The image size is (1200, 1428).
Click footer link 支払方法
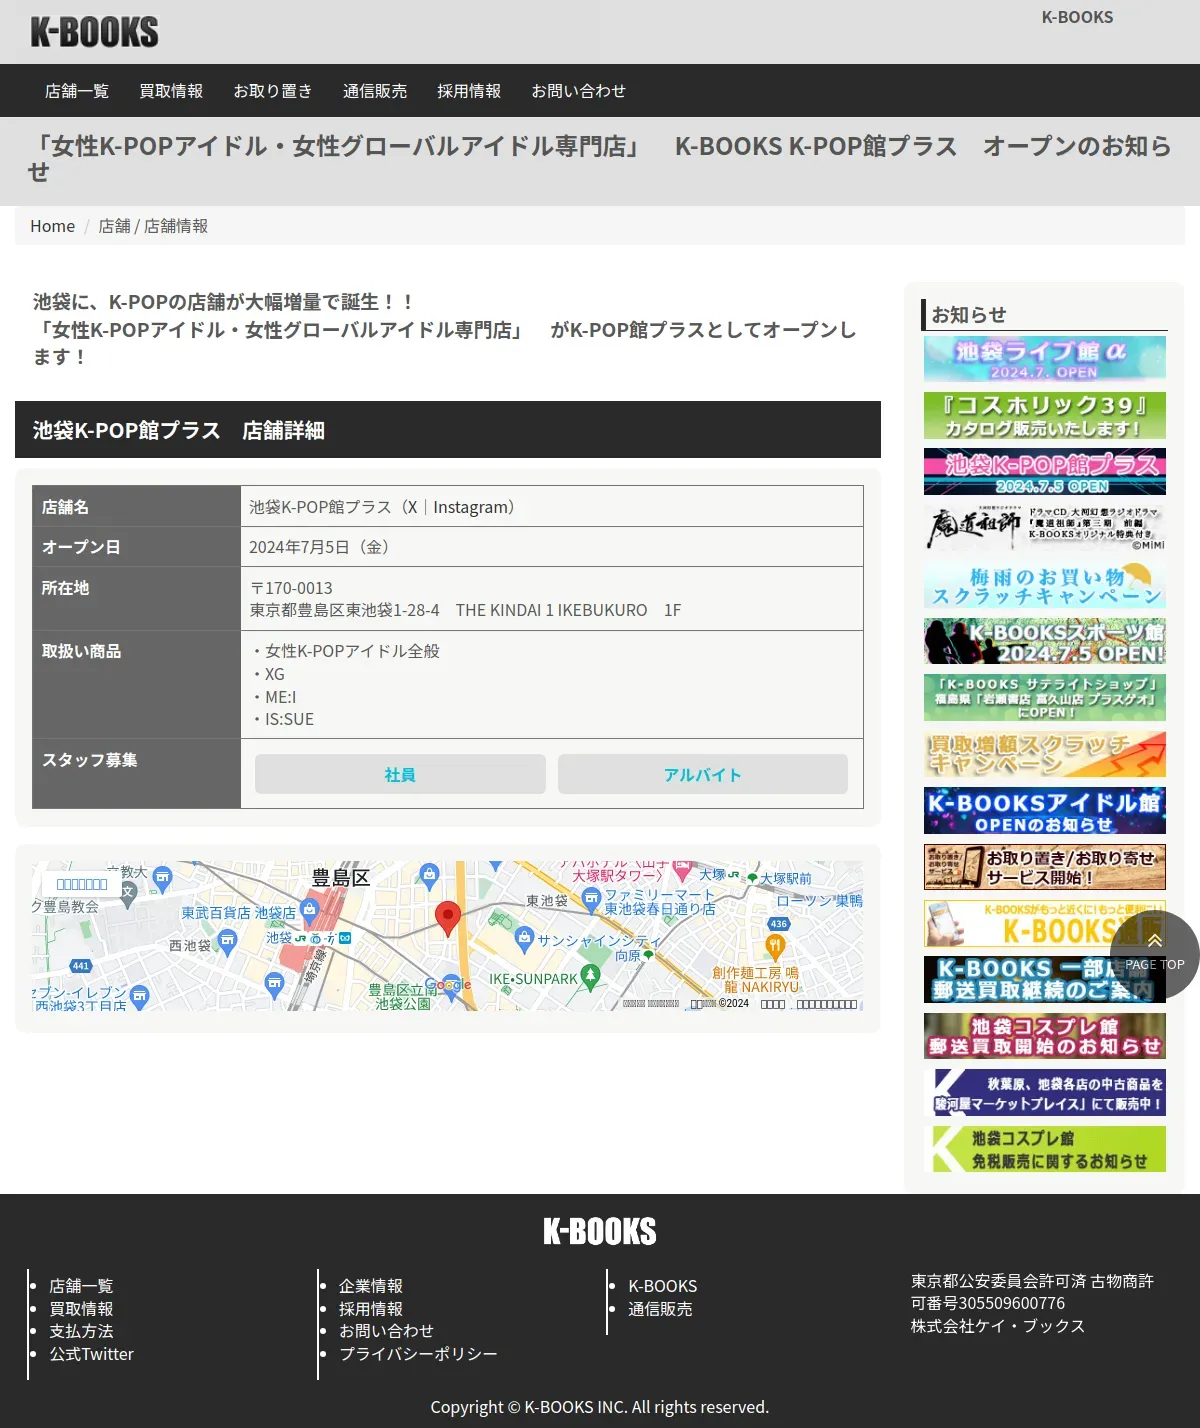(82, 1331)
